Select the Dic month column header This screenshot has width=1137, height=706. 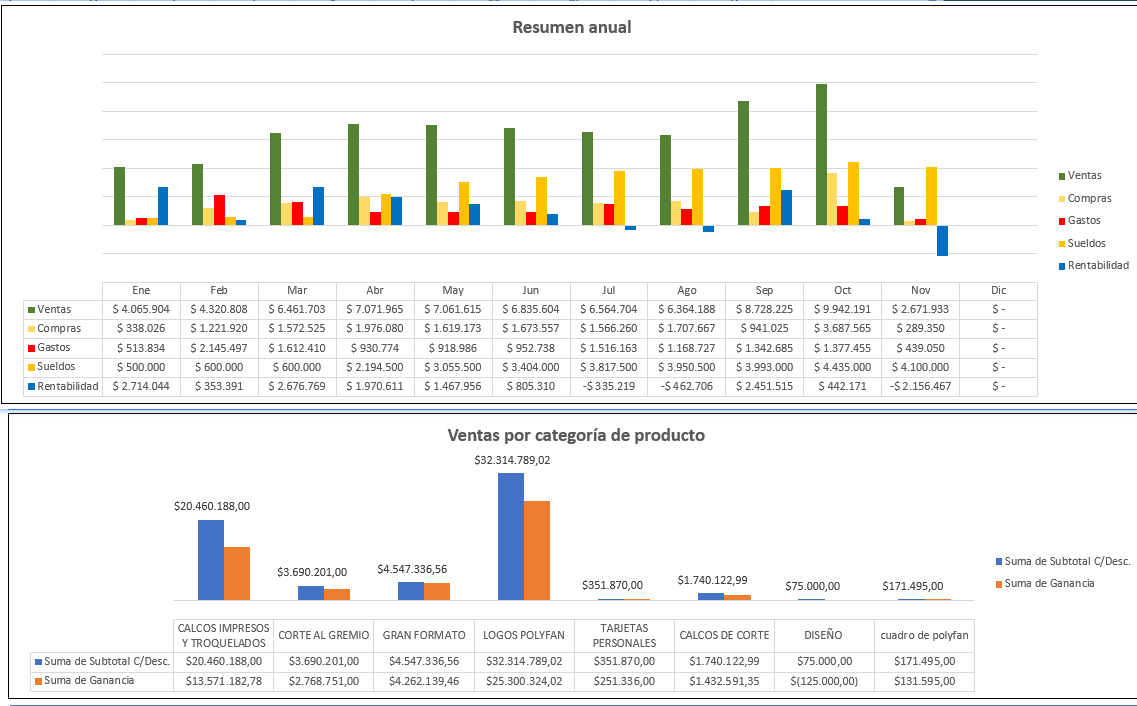(x=999, y=290)
